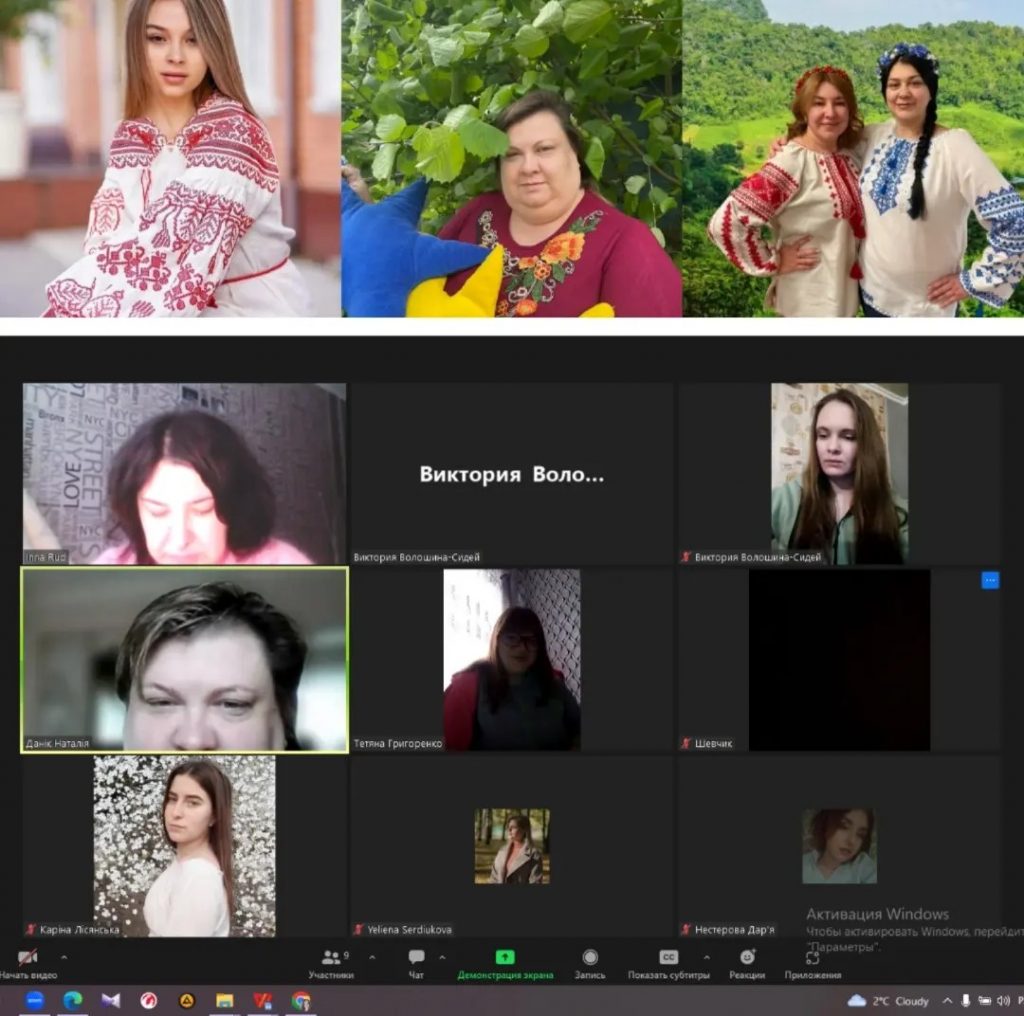
Task: Click Yeliena Serdiukova's profile picture
Action: (512, 846)
